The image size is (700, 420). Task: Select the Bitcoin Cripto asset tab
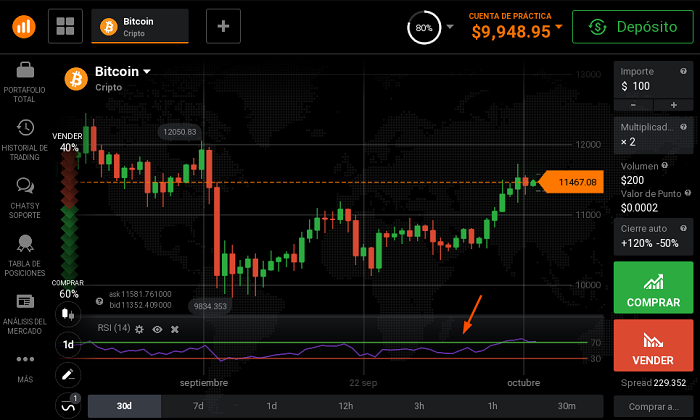(x=140, y=26)
